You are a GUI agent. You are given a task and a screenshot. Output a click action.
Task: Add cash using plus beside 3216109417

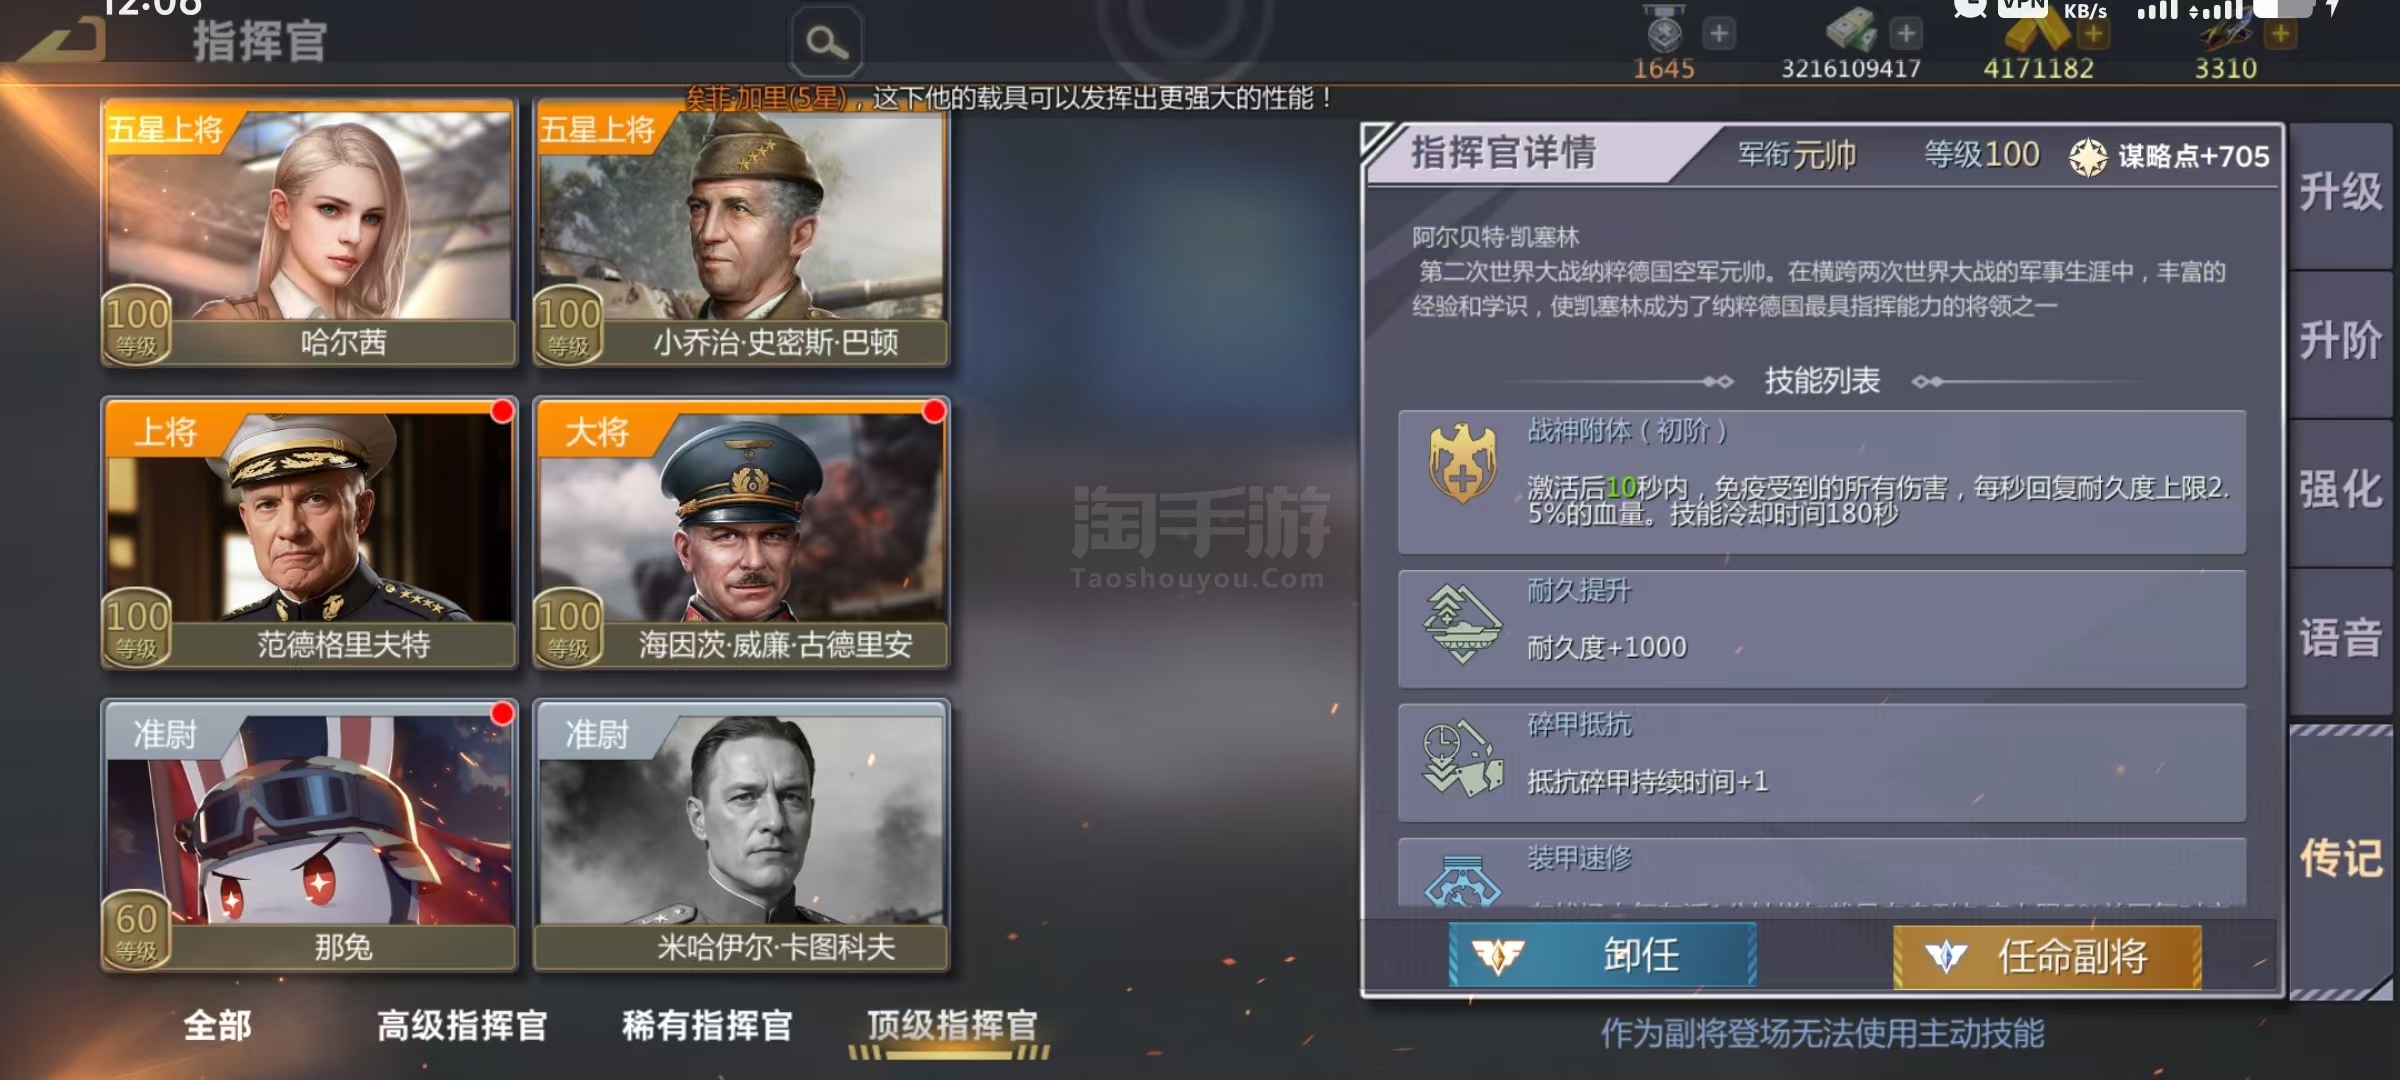tap(1906, 33)
